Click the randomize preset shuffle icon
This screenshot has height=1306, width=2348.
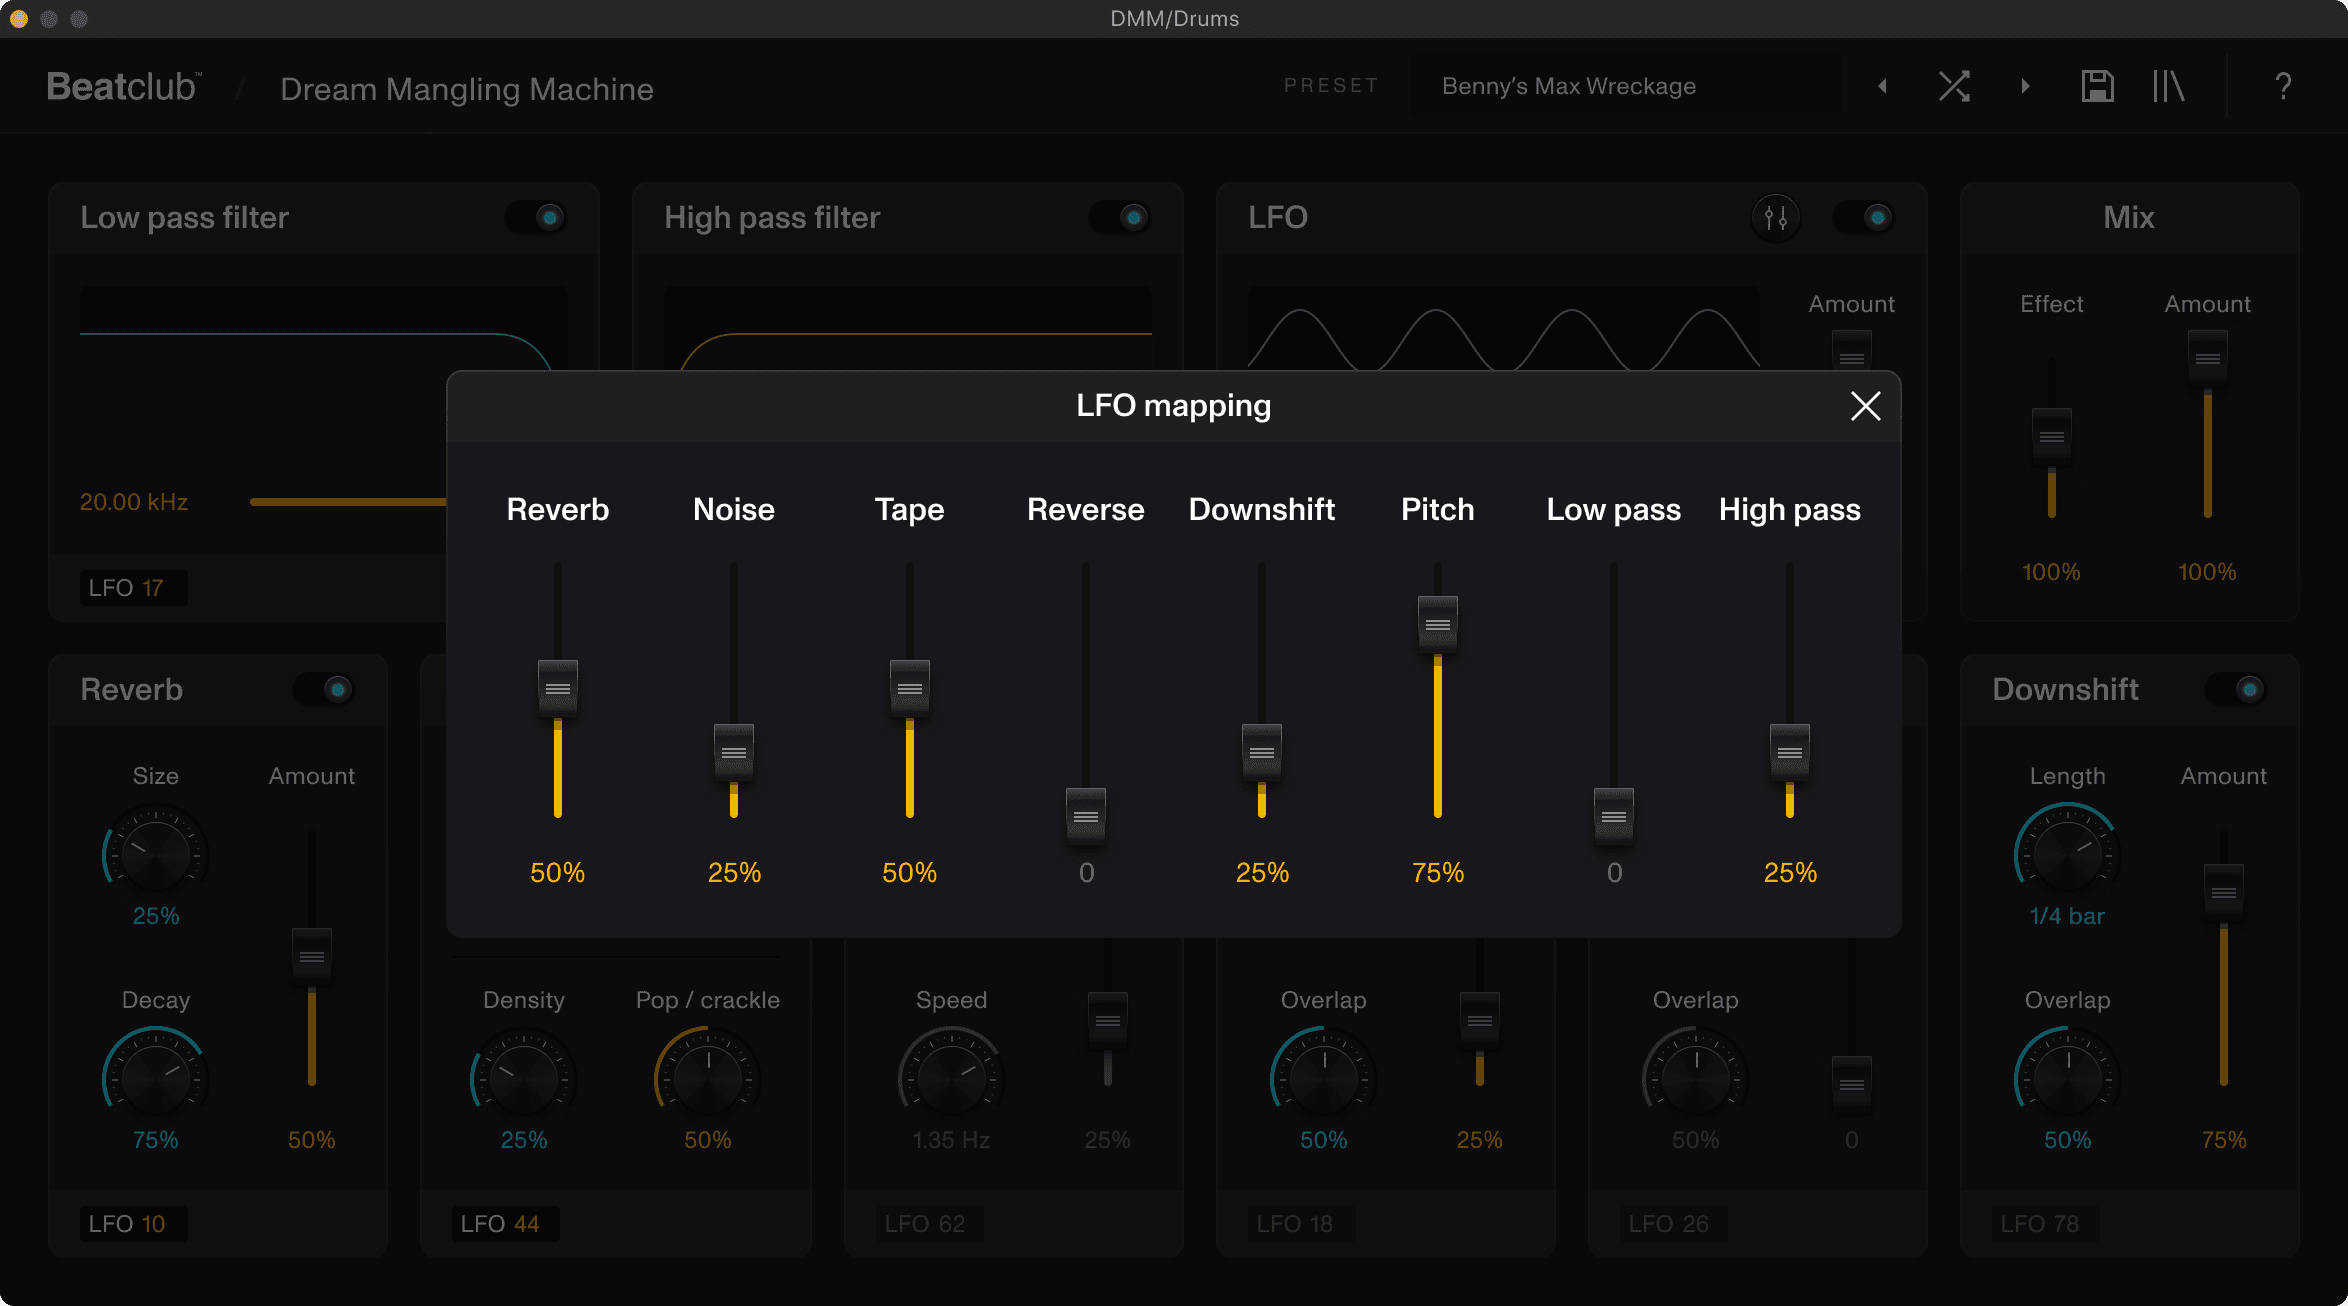click(x=1954, y=86)
